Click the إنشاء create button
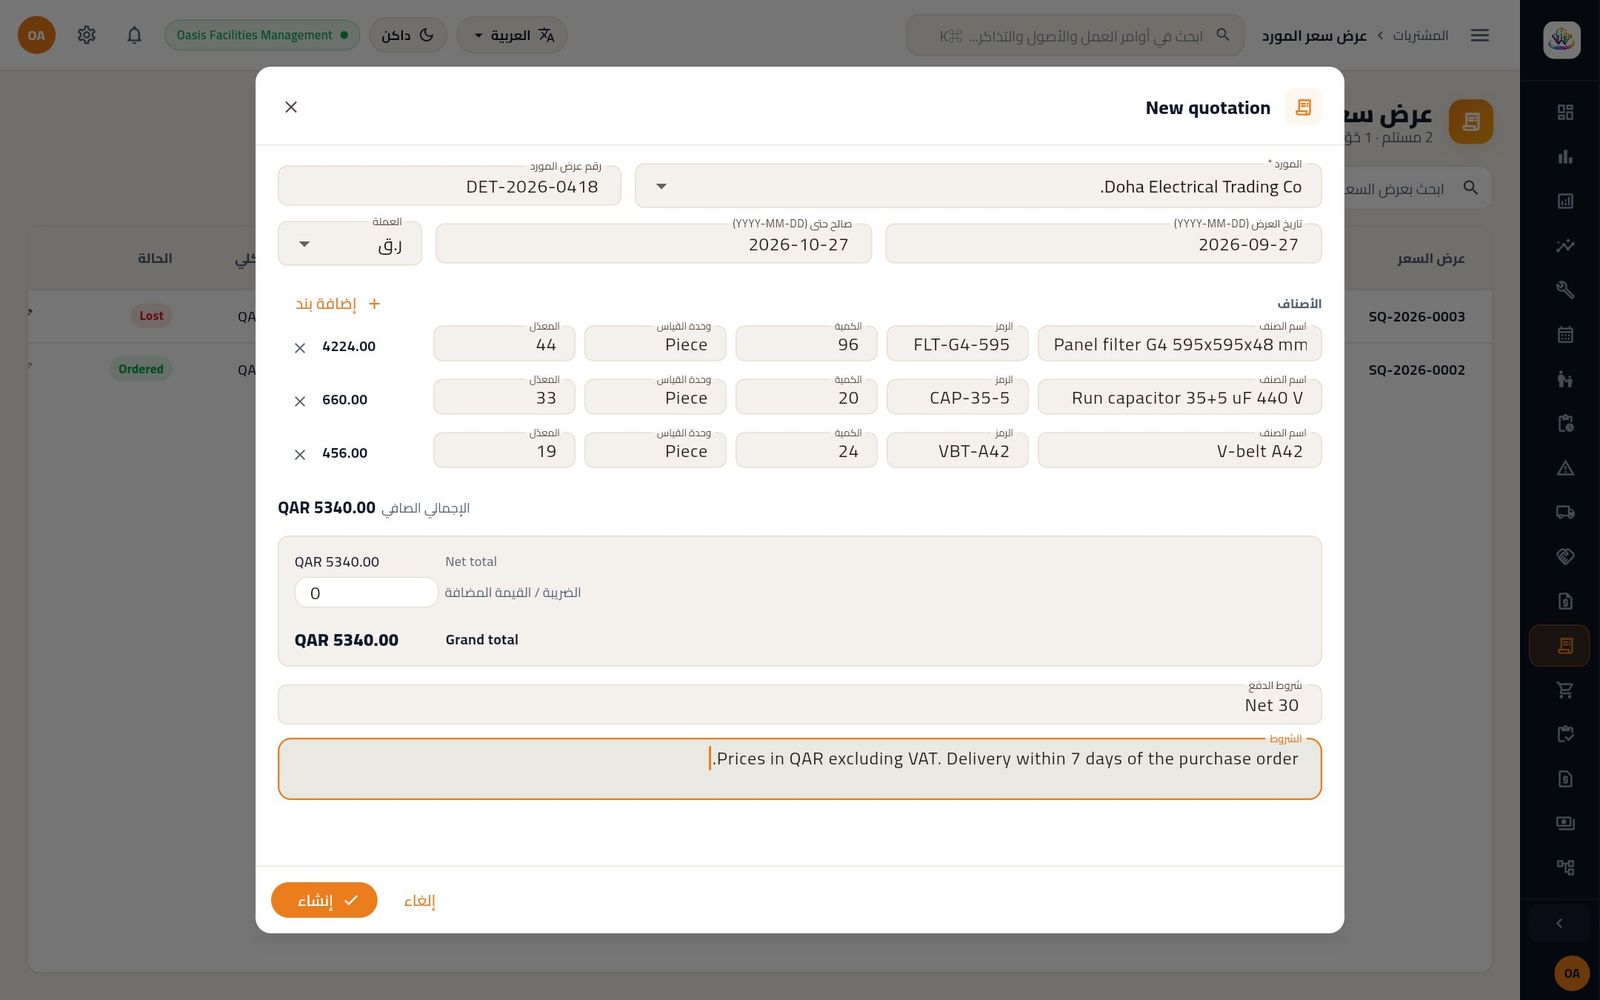1600x1000 pixels. coord(324,900)
